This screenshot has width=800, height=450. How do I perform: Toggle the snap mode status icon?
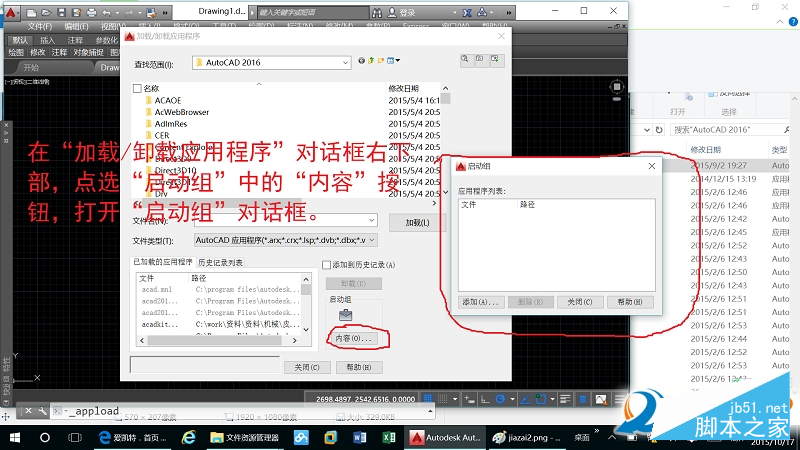(443, 399)
